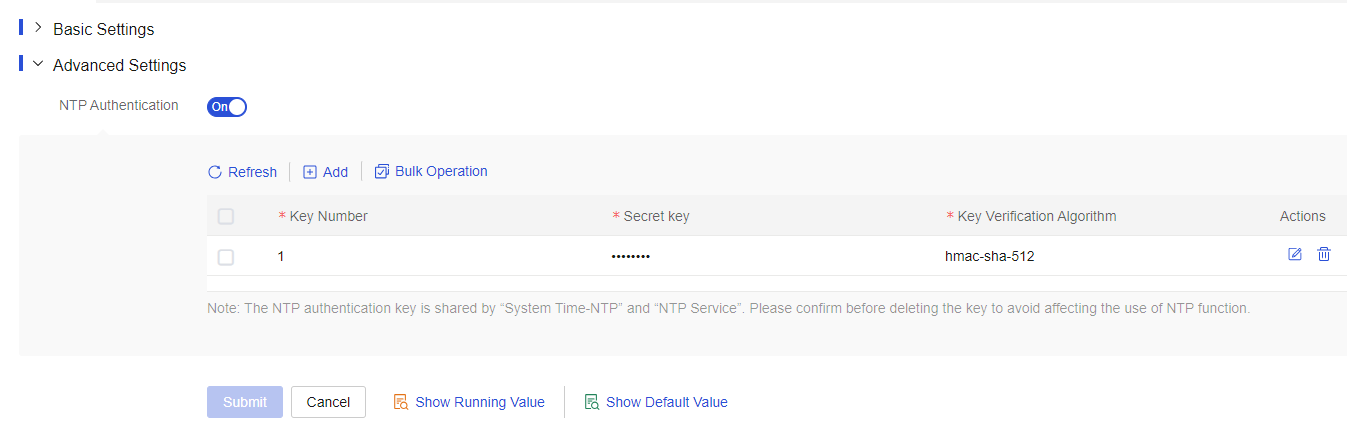Click the Show Running Value link

[480, 402]
